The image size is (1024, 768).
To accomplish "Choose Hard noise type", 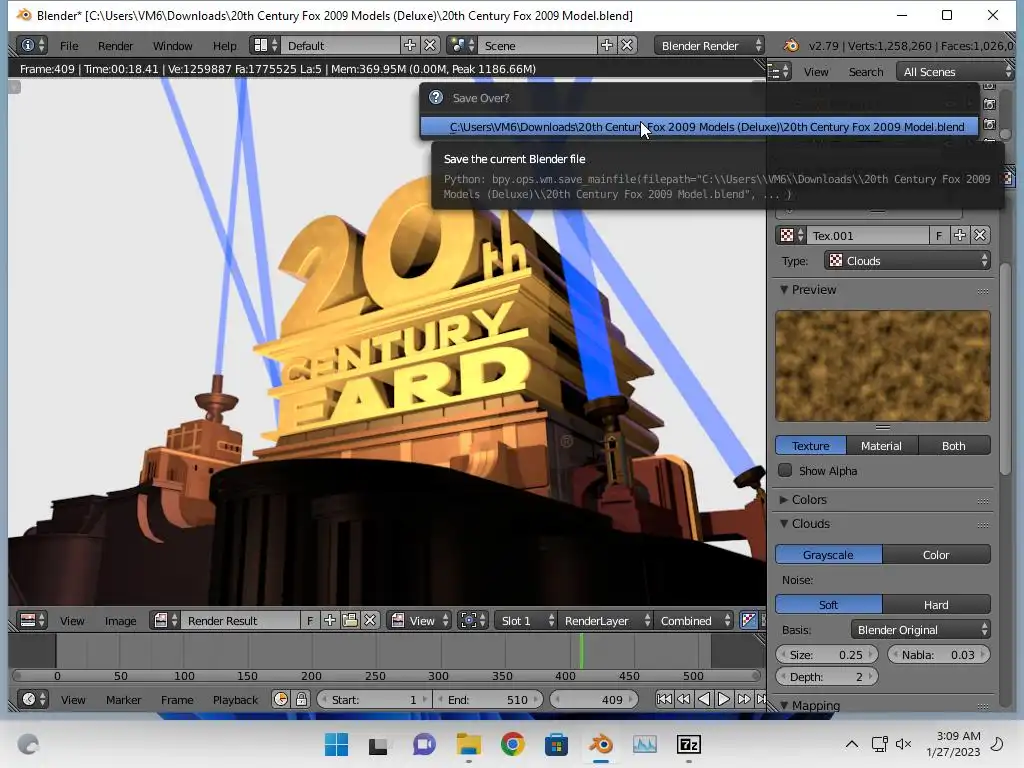I will coord(936,605).
